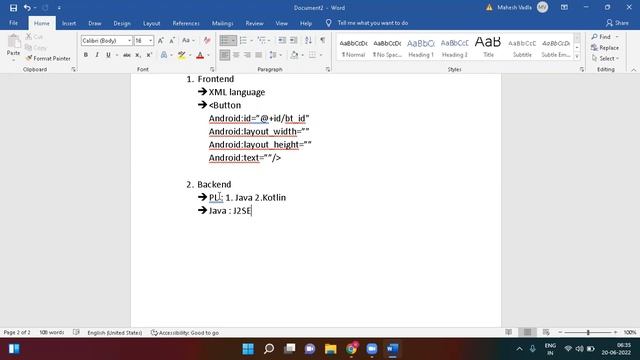Sort the selected text
640x360 pixels.
click(308, 40)
